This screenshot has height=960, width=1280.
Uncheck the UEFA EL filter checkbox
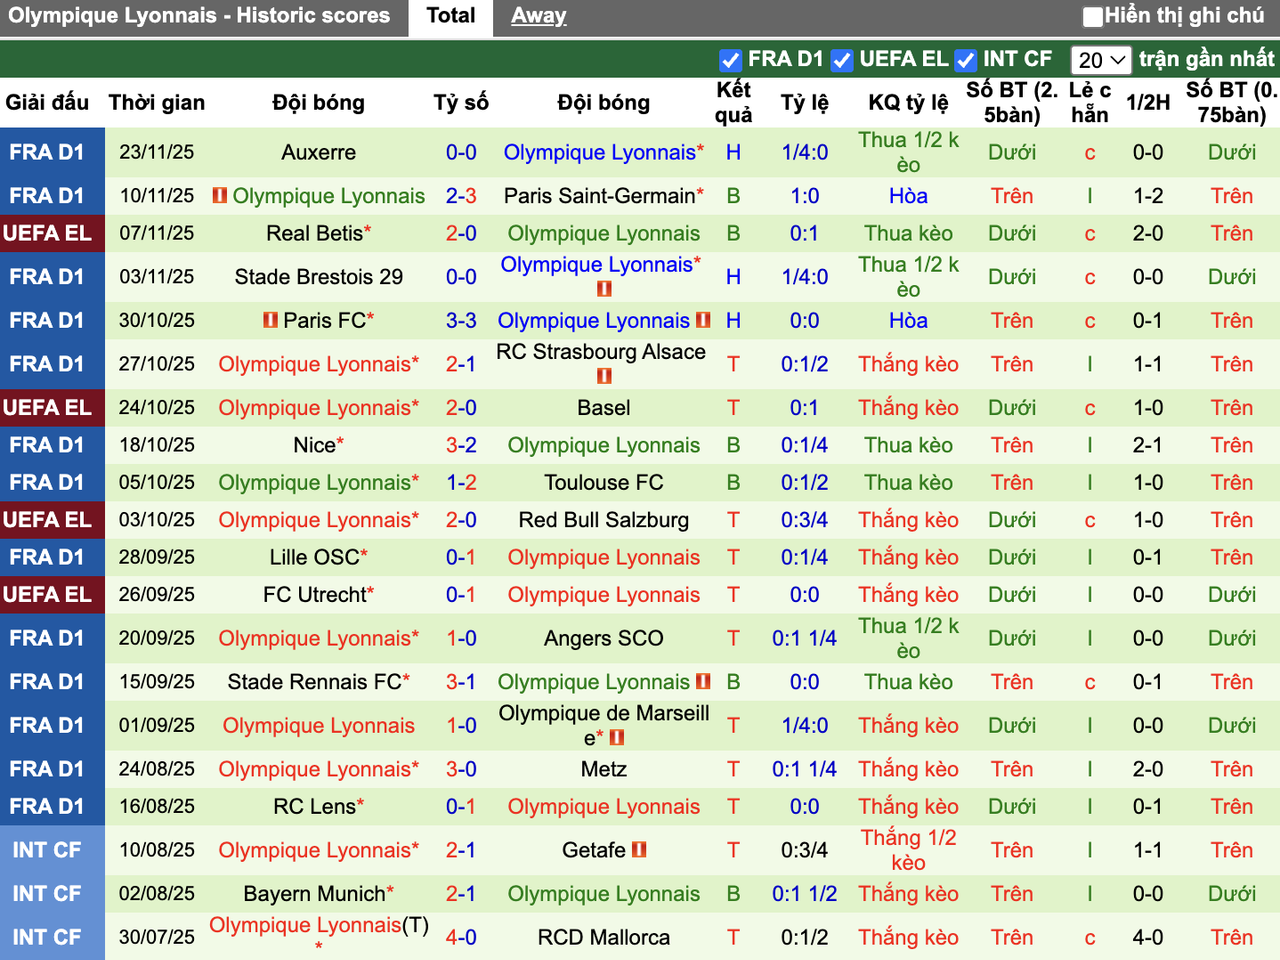[x=842, y=60]
